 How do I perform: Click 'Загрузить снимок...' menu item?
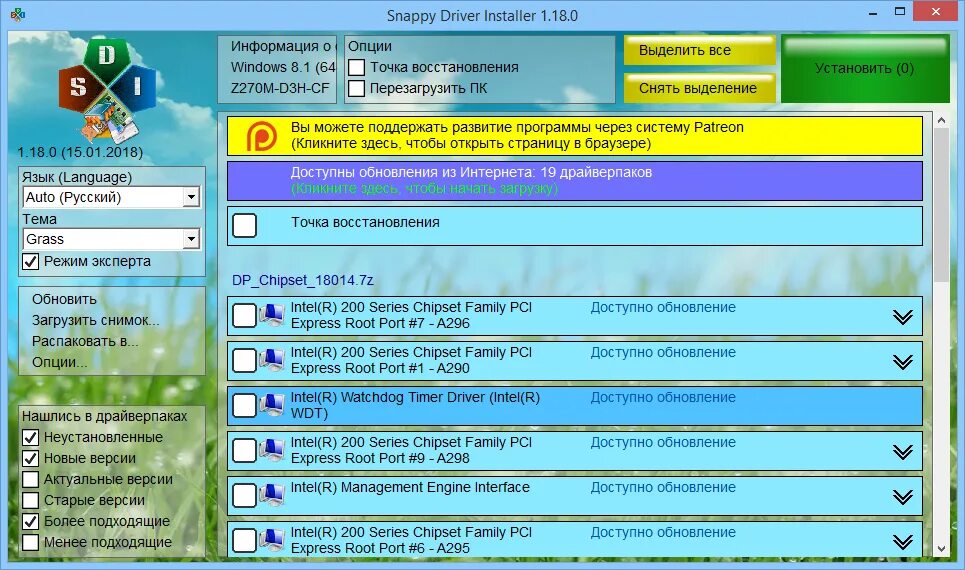point(95,320)
